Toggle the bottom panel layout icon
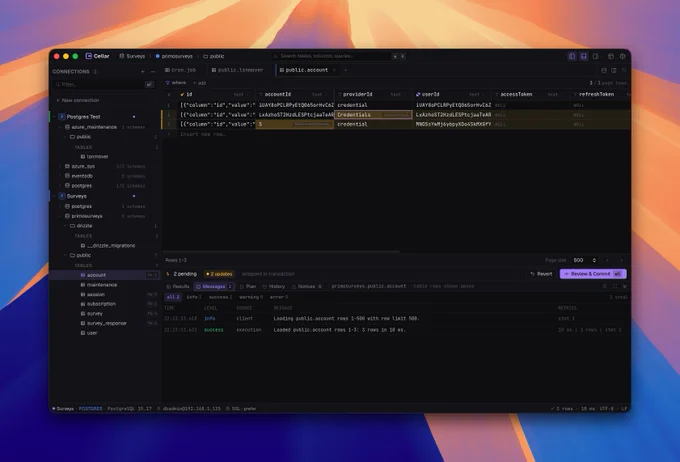The width and height of the screenshot is (680, 462). pyautogui.click(x=584, y=56)
